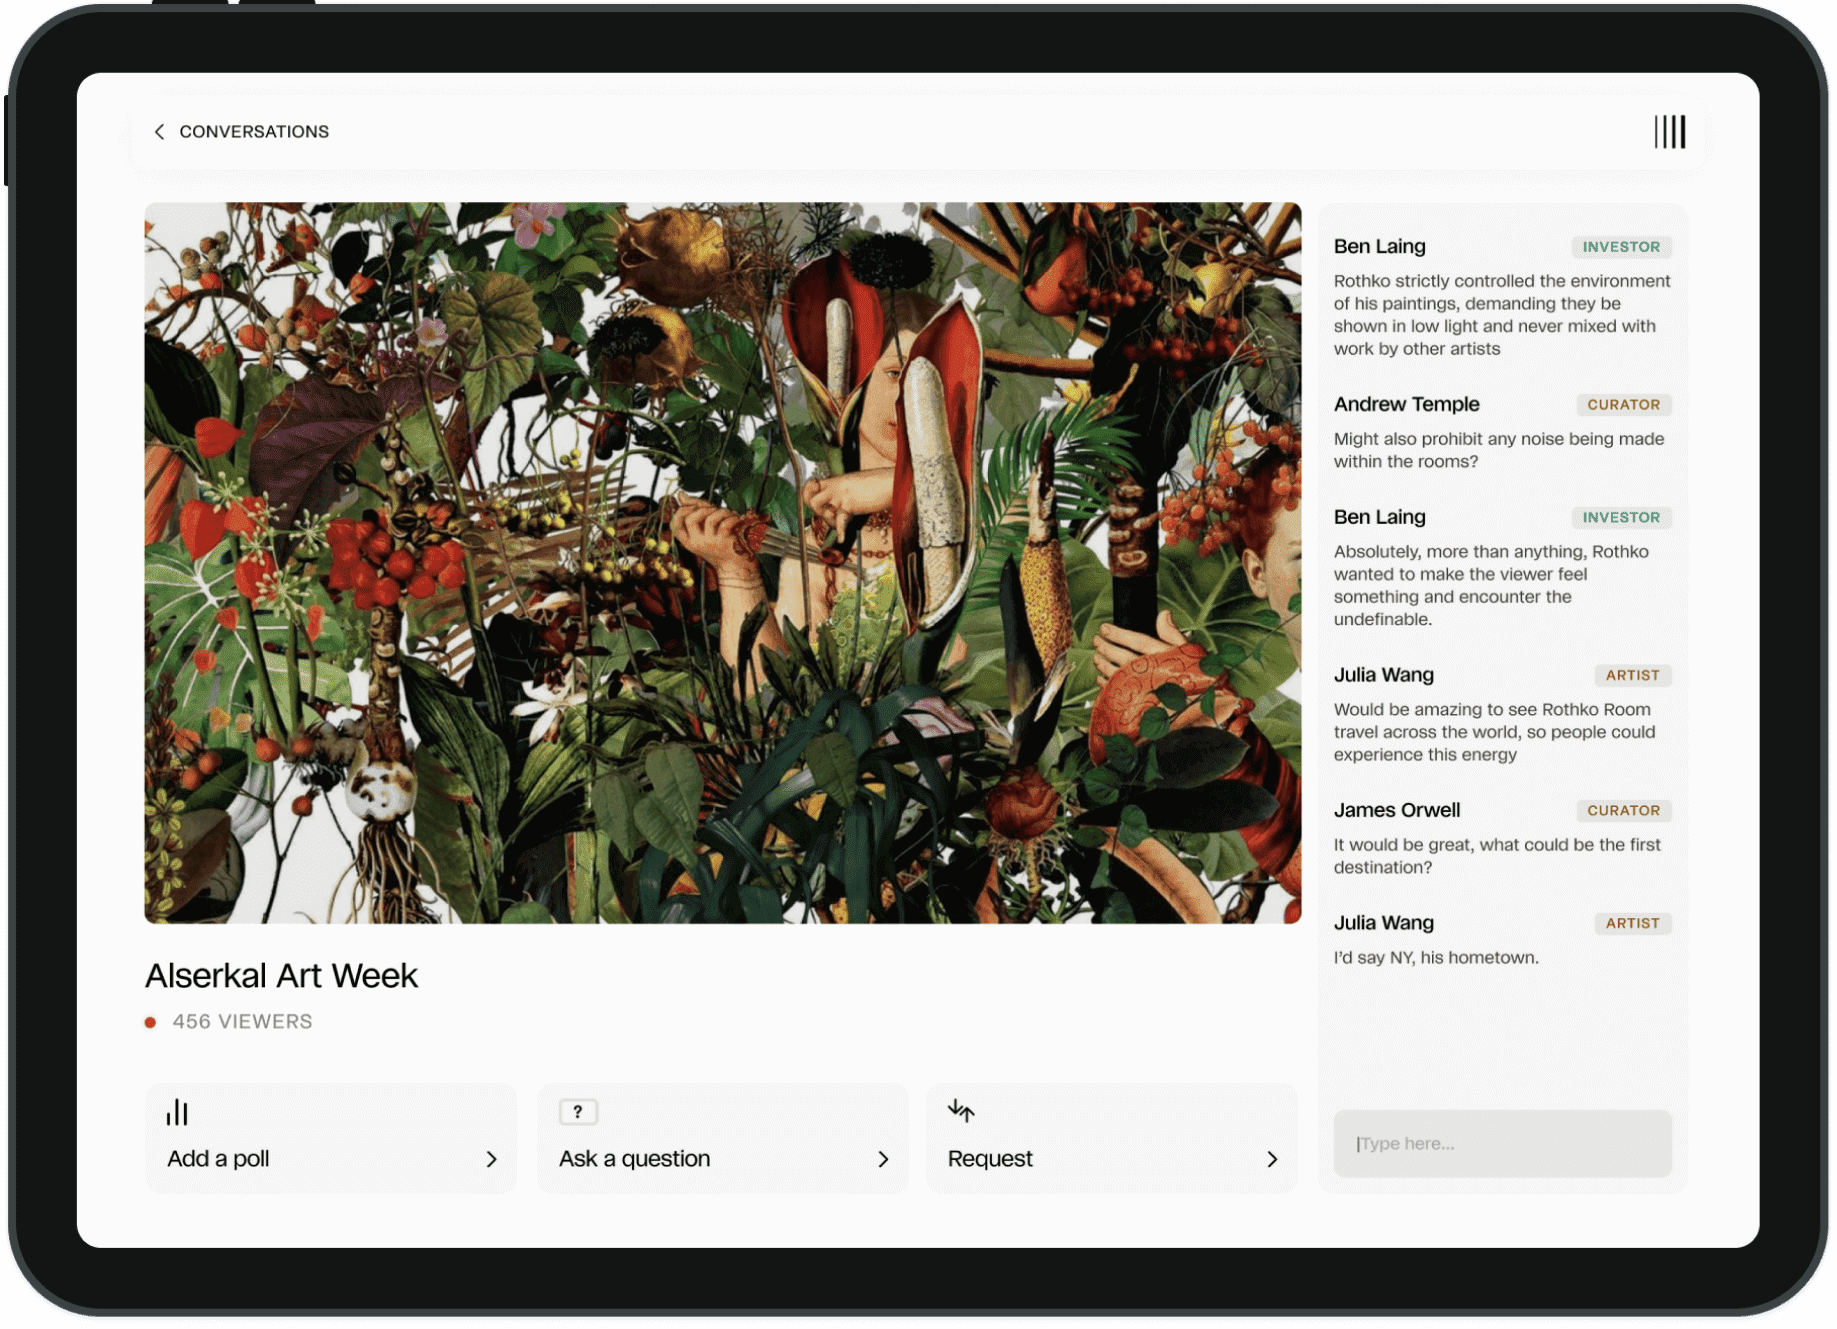The height and width of the screenshot is (1329, 1837).
Task: Click CURATOR badge beside Andrew Temple
Action: point(1623,405)
